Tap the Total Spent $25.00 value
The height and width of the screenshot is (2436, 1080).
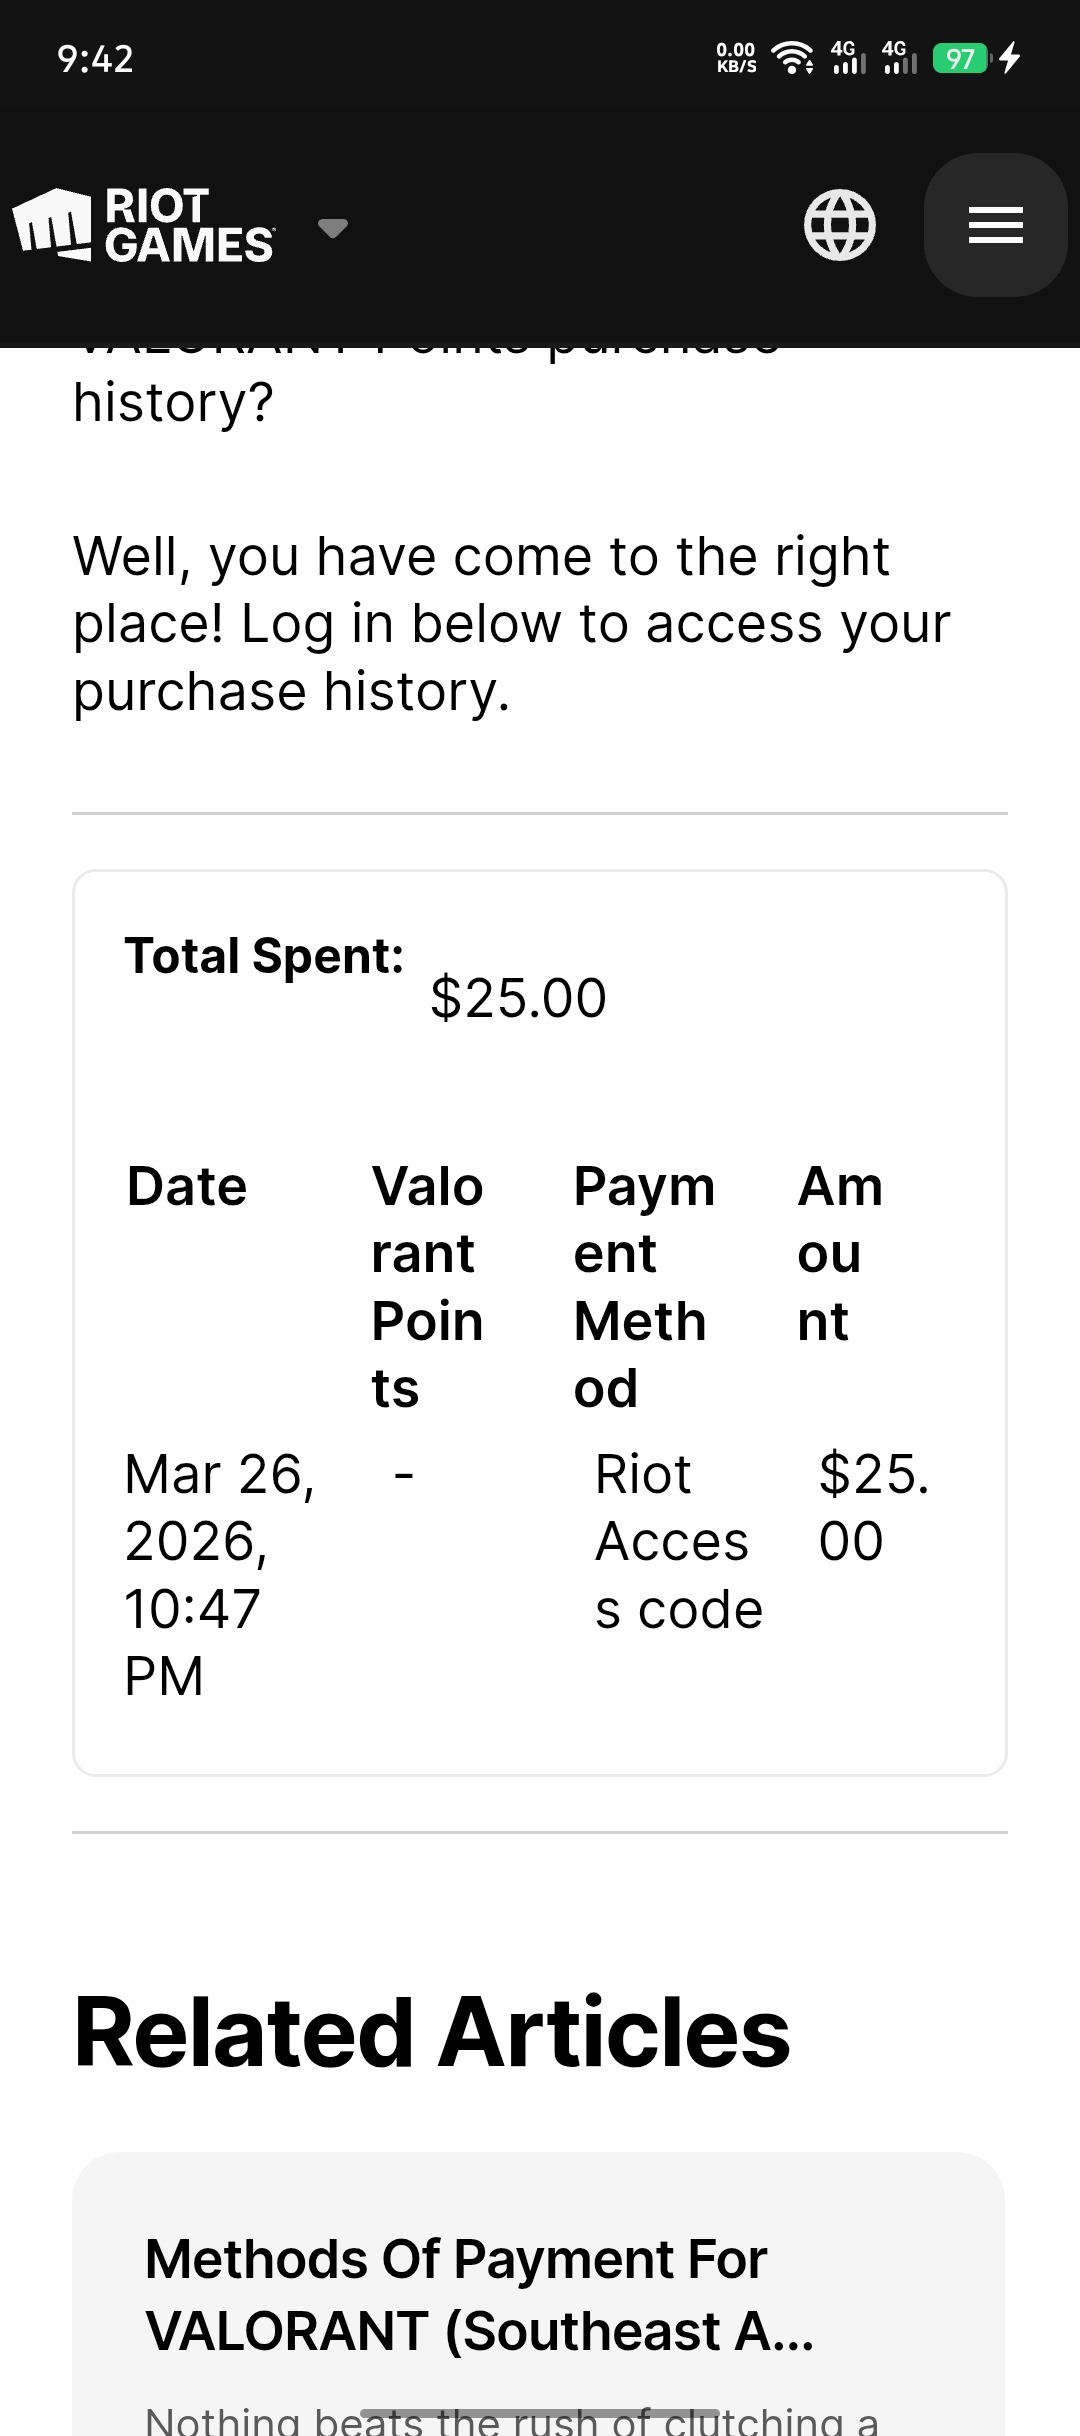tap(518, 998)
